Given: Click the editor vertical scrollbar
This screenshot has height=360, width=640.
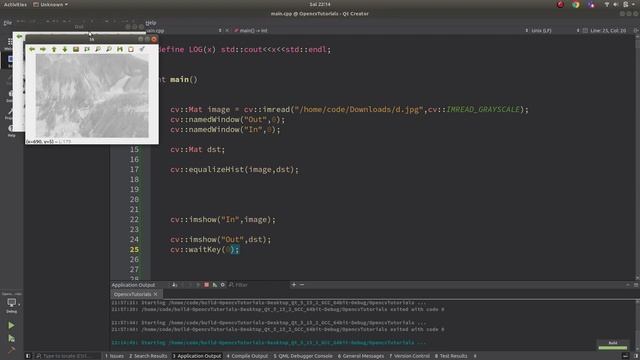Looking at the screenshot, I should [637, 157].
